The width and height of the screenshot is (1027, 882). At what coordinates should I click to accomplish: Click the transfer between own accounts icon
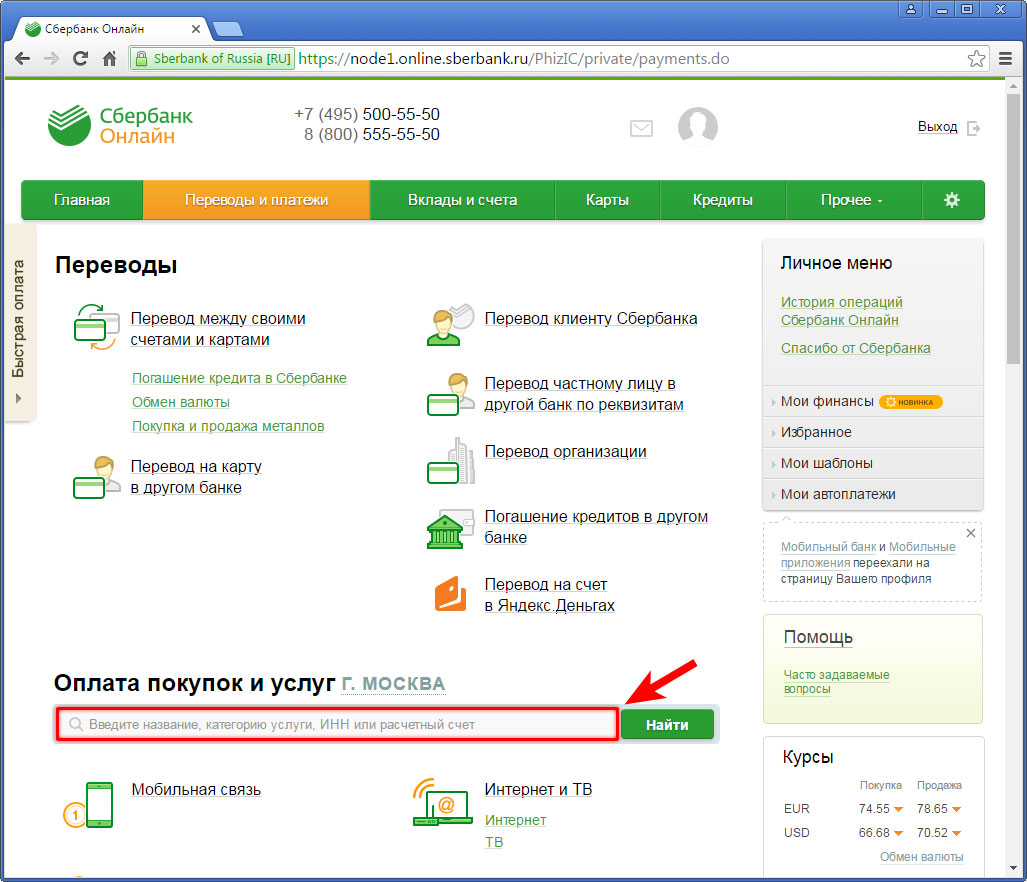click(x=96, y=327)
